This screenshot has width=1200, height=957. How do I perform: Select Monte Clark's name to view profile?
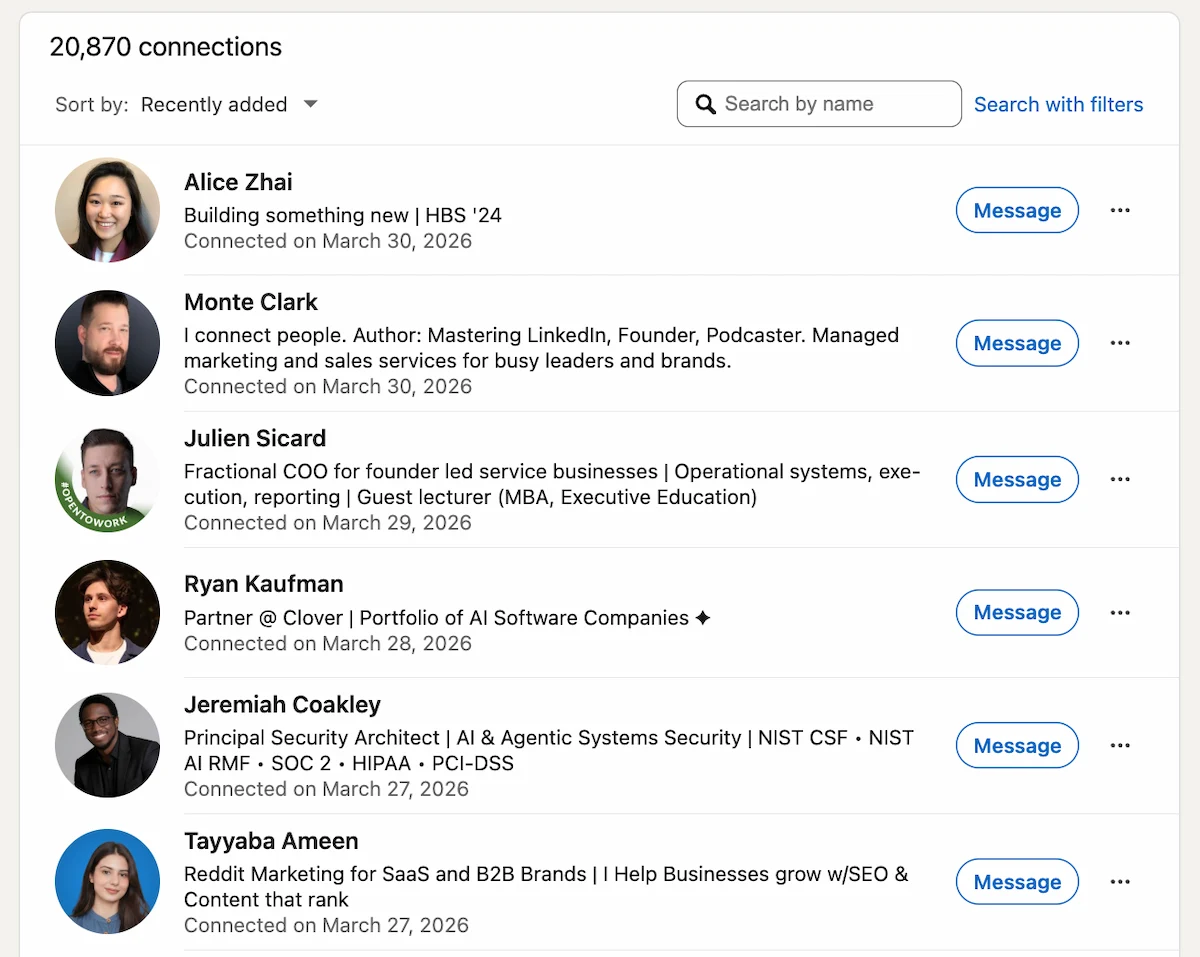[x=250, y=302]
